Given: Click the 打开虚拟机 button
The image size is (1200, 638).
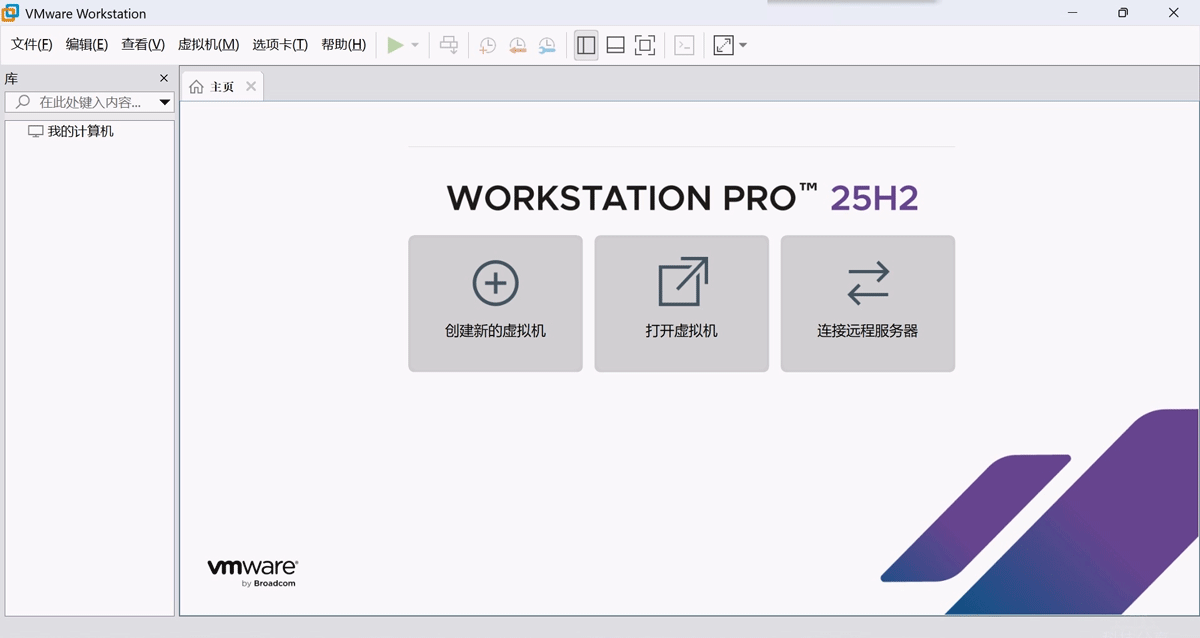Looking at the screenshot, I should click(x=681, y=303).
